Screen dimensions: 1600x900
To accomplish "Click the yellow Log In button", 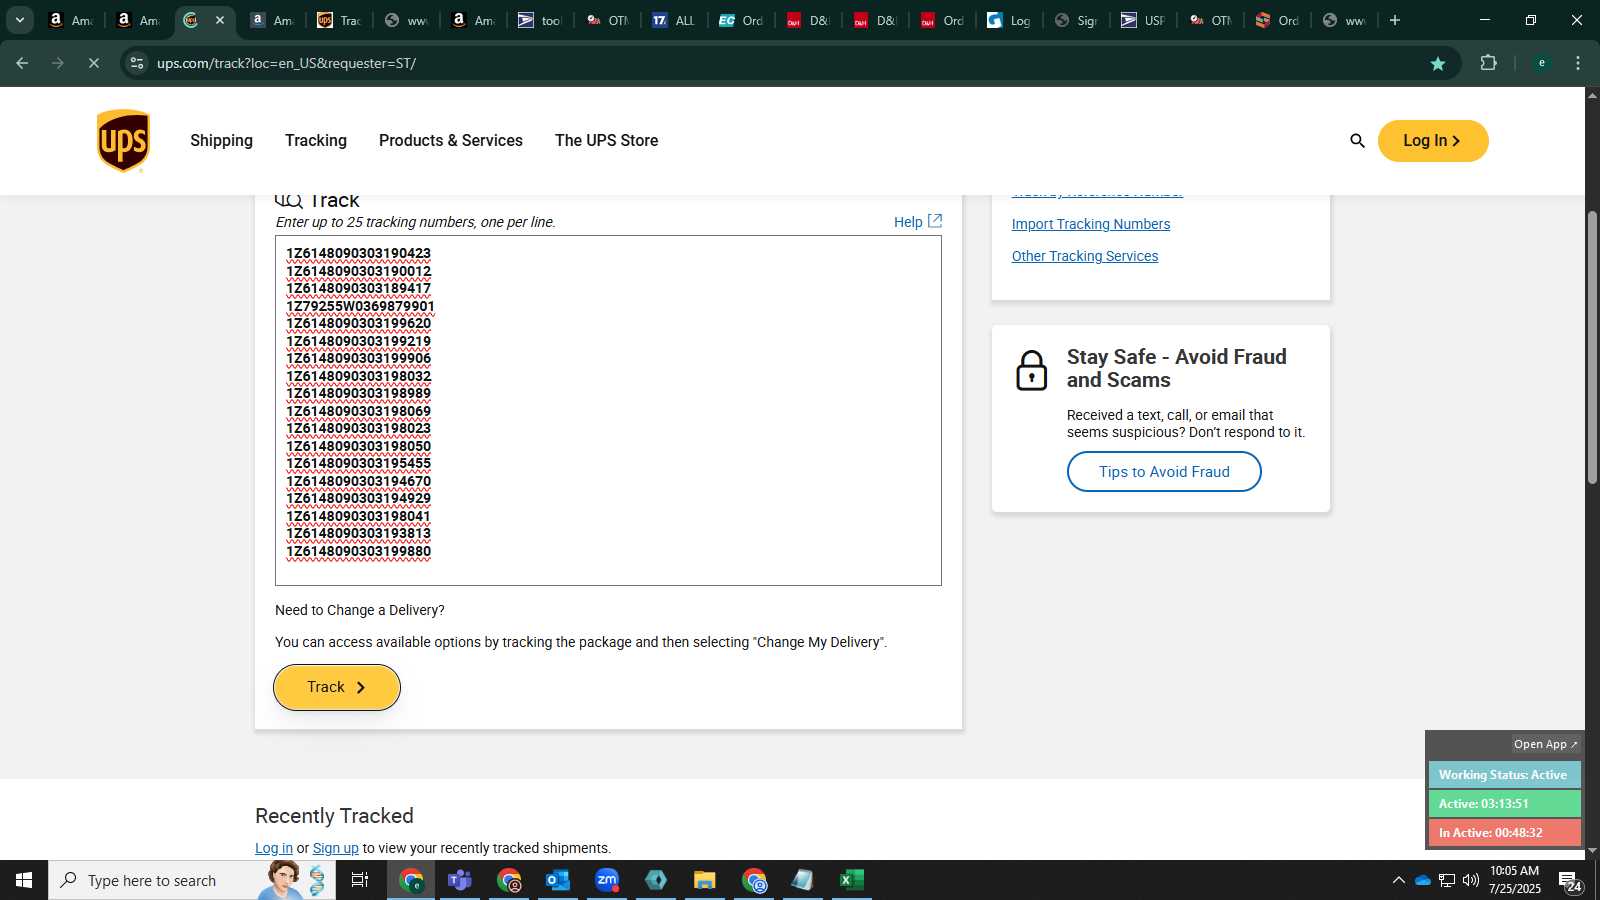I will coord(1433,141).
